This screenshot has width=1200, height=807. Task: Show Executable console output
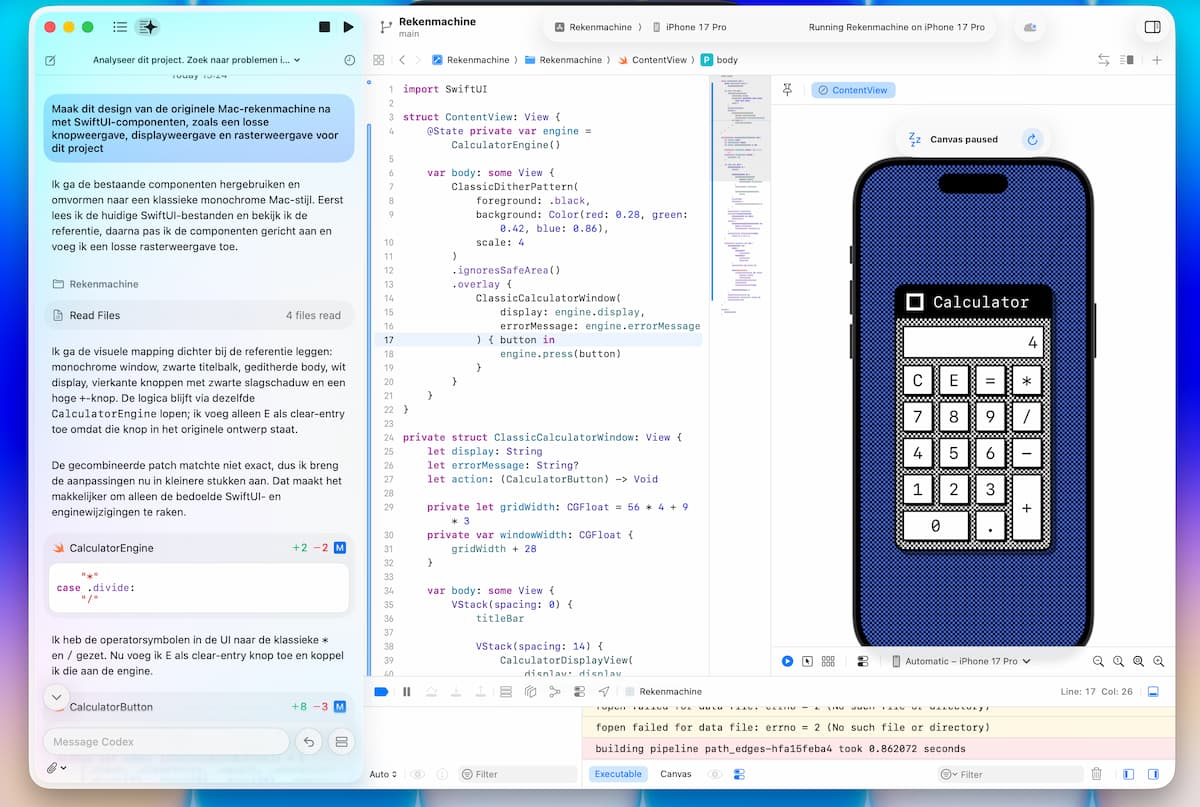pyautogui.click(x=618, y=774)
